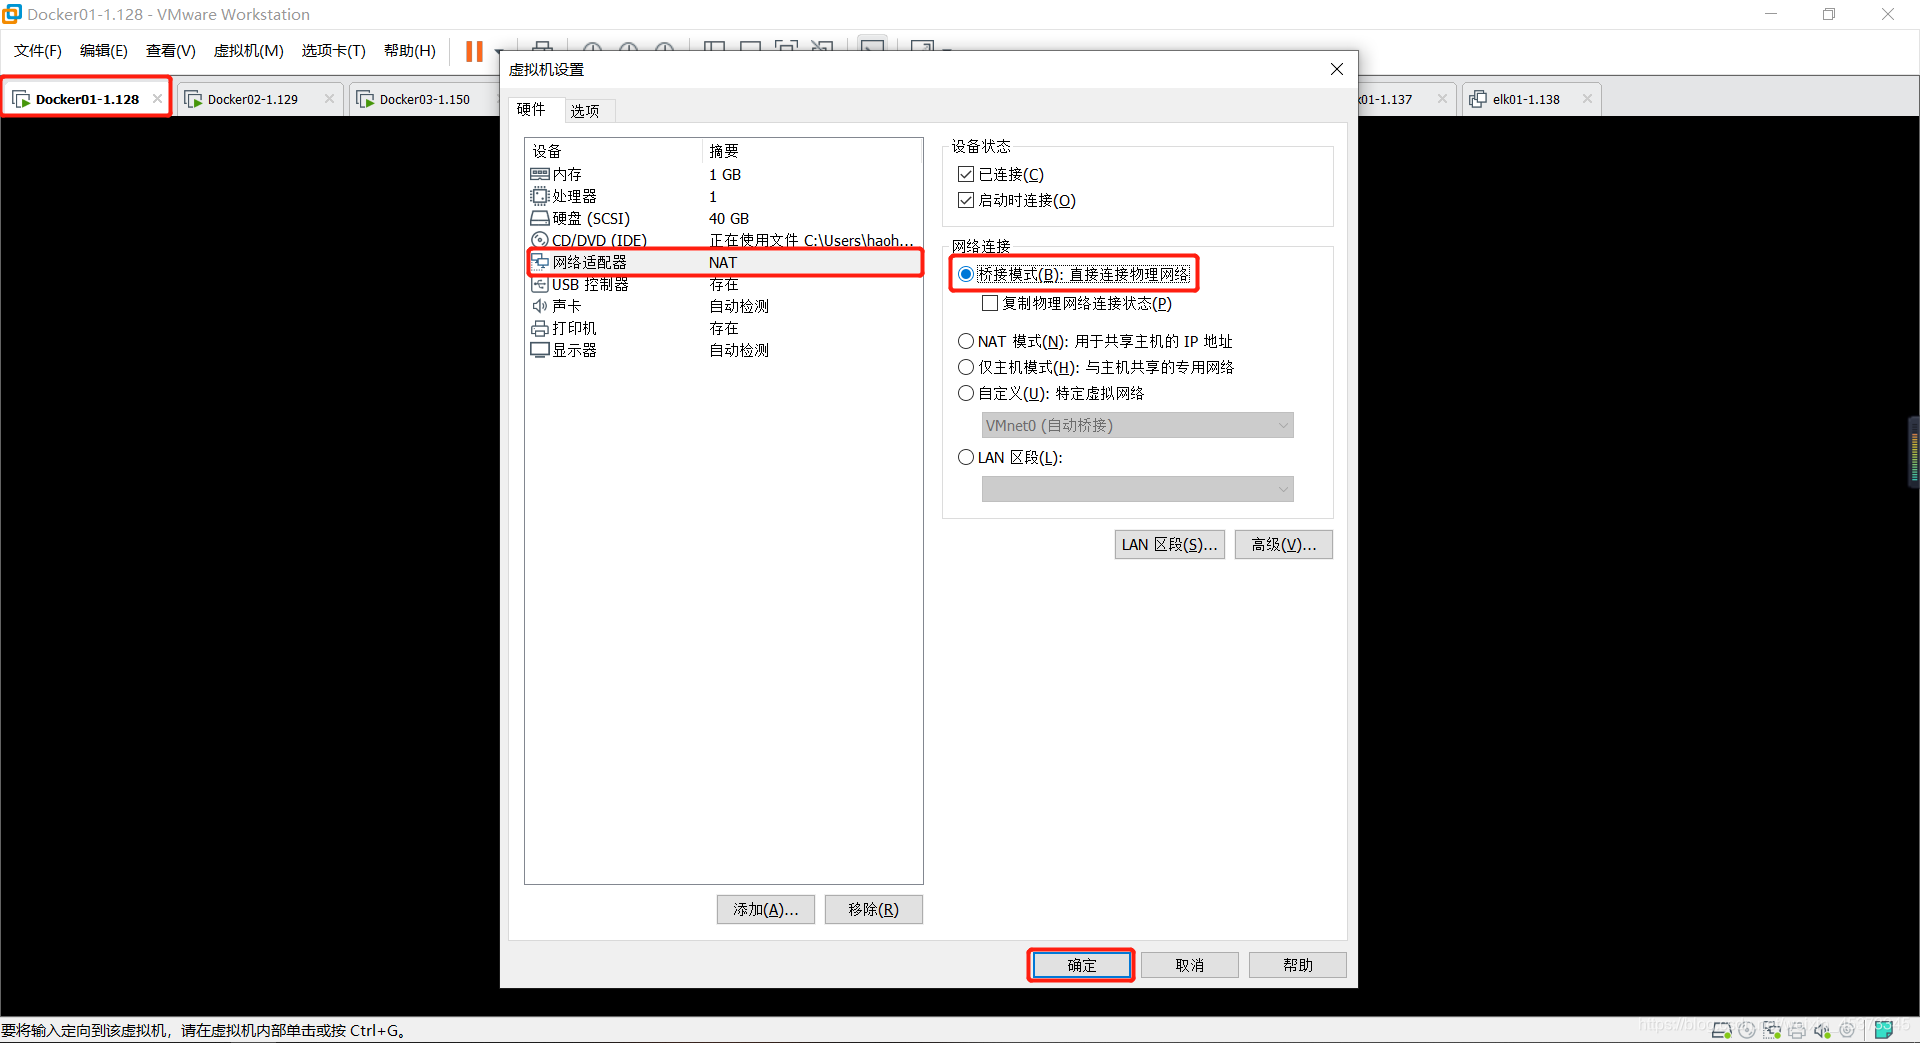Click the USB icon beside USB 控制器
Image resolution: width=1920 pixels, height=1043 pixels.
[540, 284]
